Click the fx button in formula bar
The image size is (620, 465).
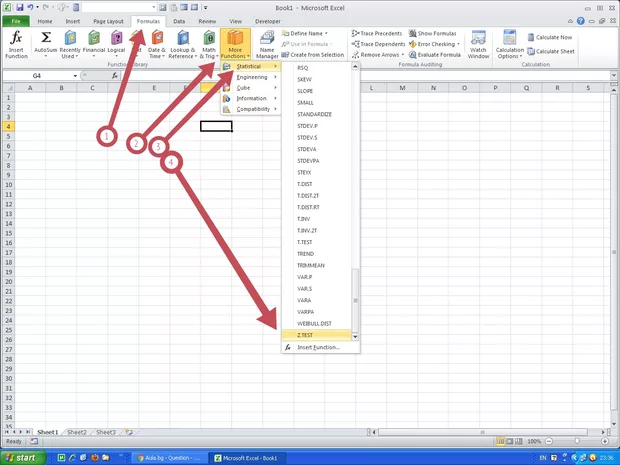tap(114, 76)
